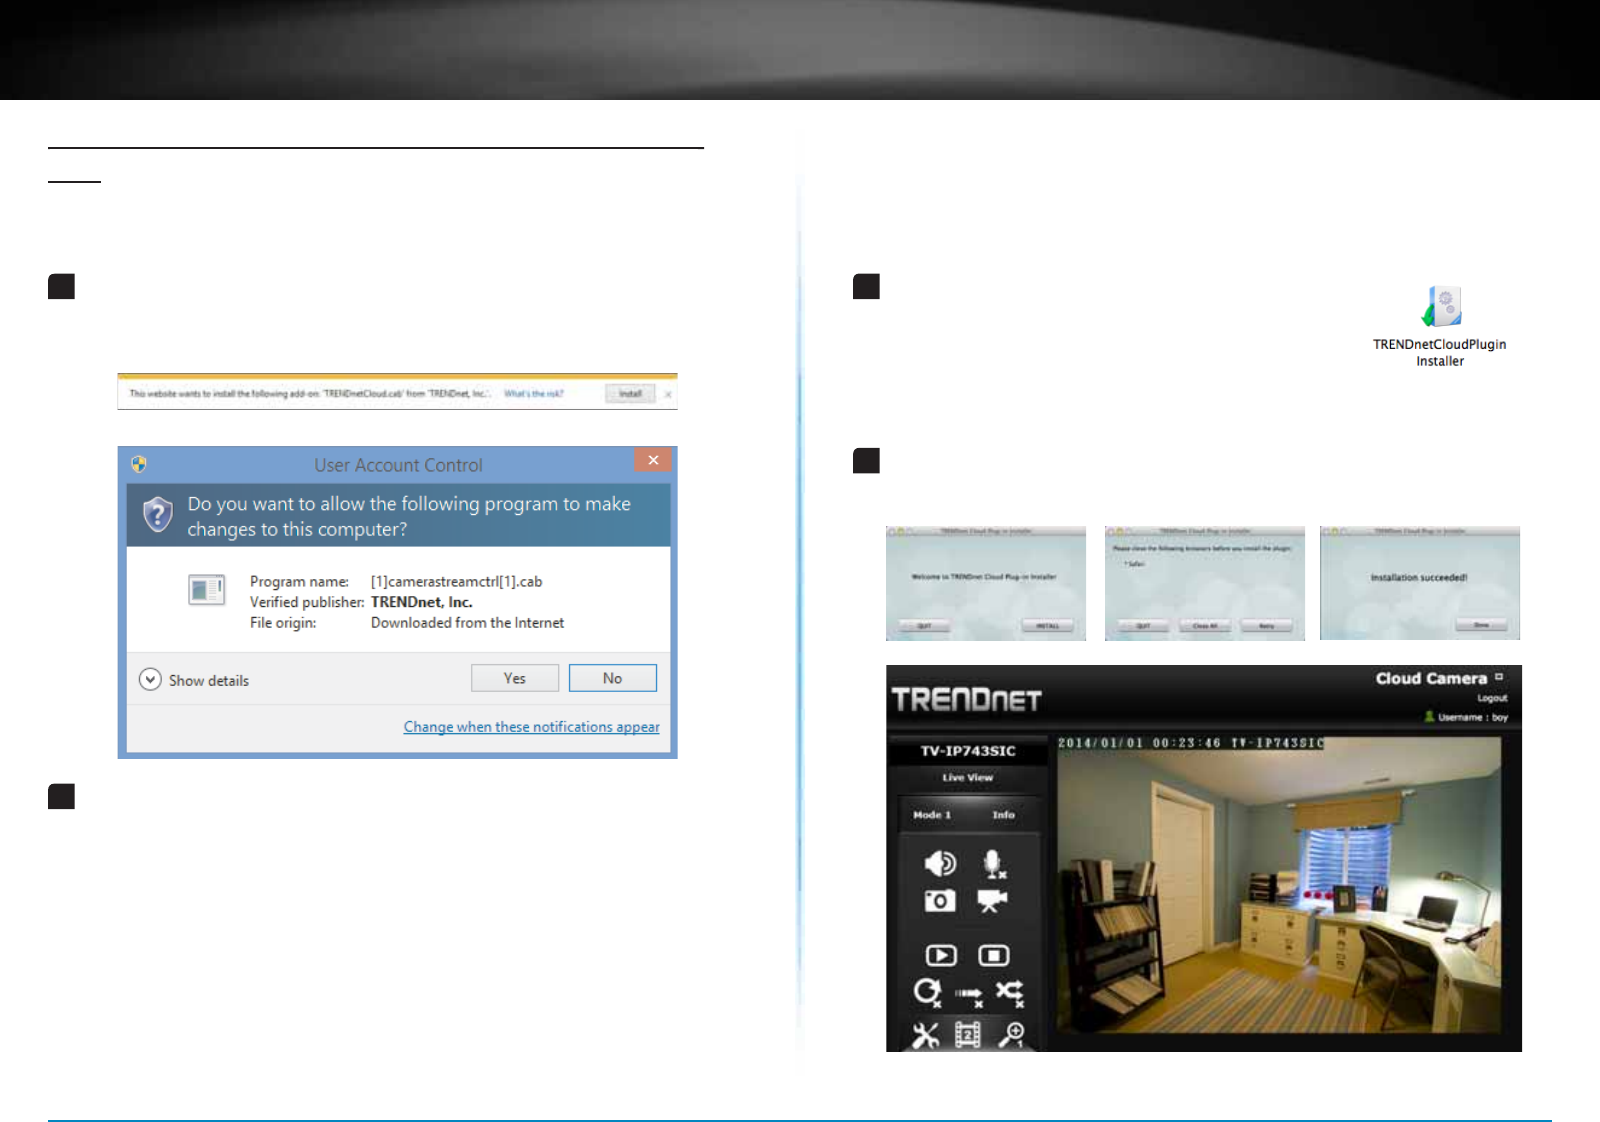1600x1122 pixels.
Task: Click the 'Installation succeeded!' message
Action: pos(1419,578)
